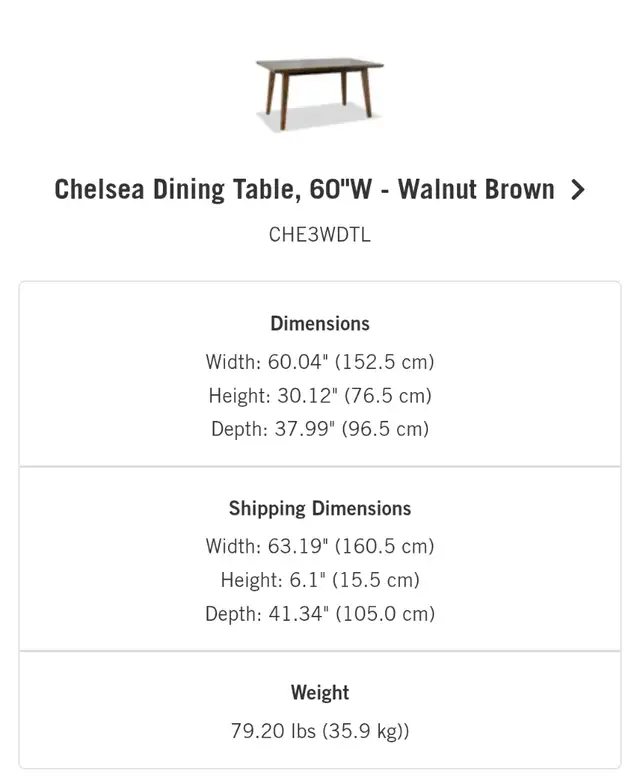Click the Dimensions section heading
This screenshot has height=784, width=640.
320,324
